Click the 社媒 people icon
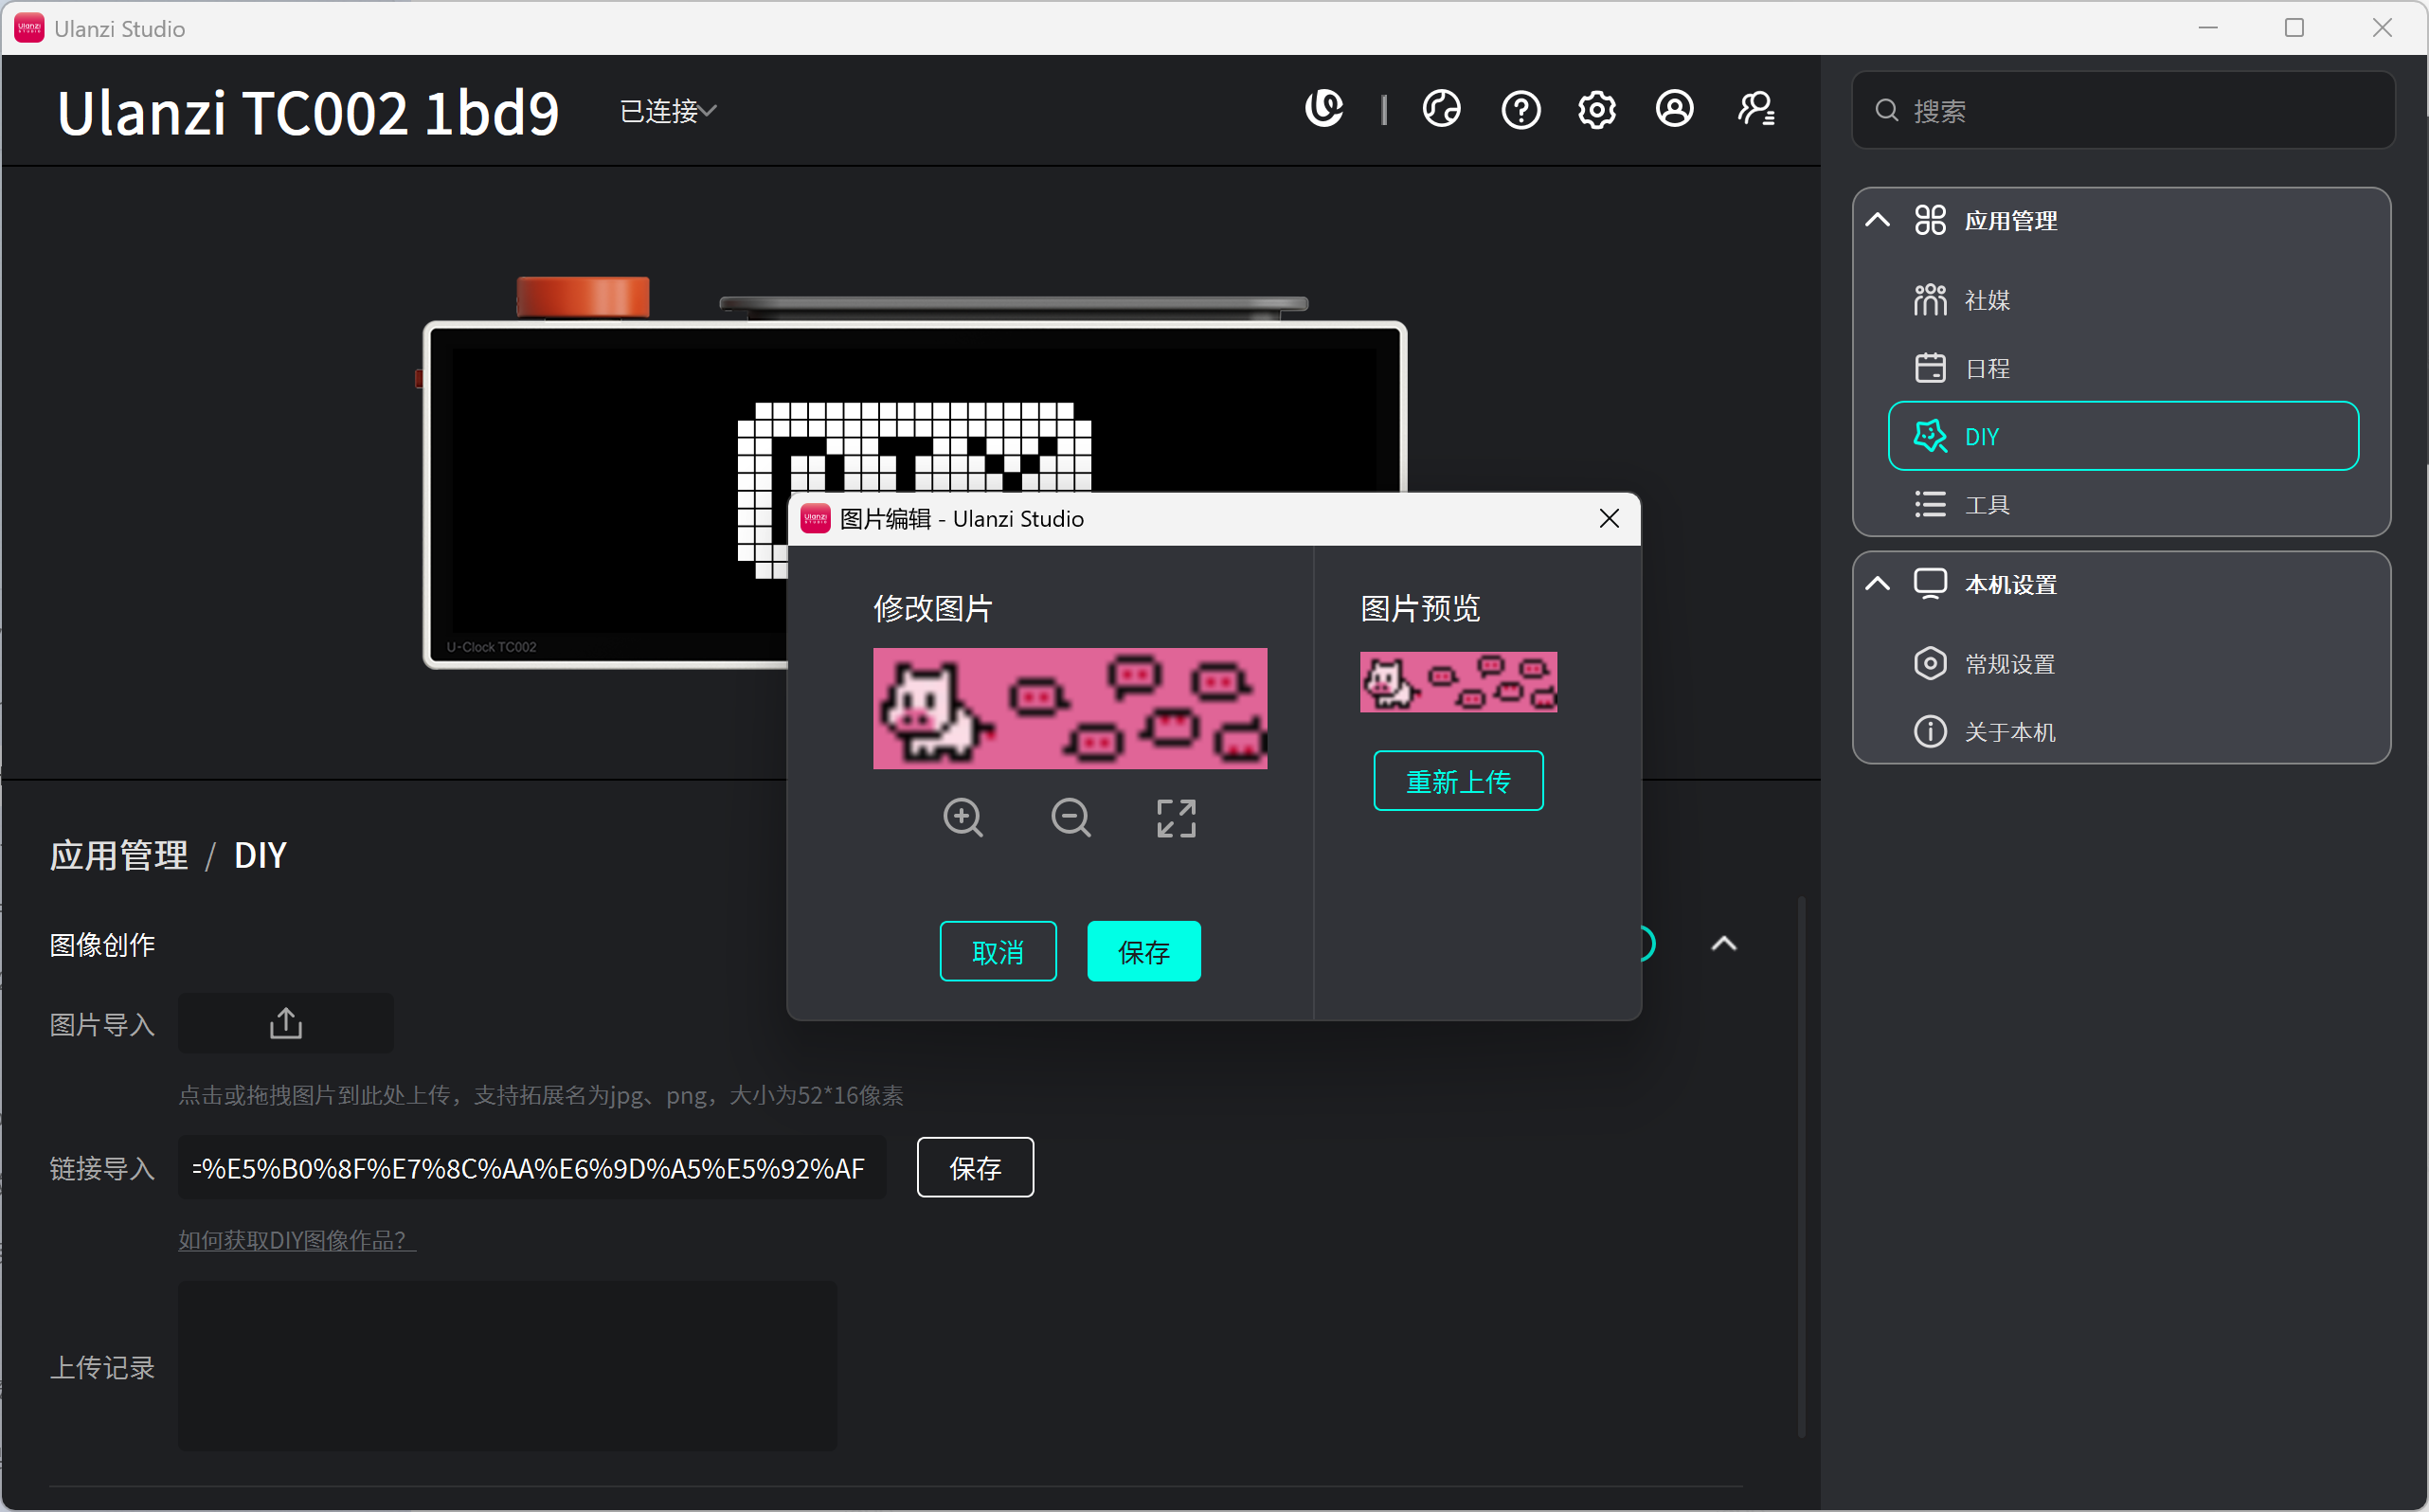This screenshot has height=1512, width=2429. coord(1930,300)
